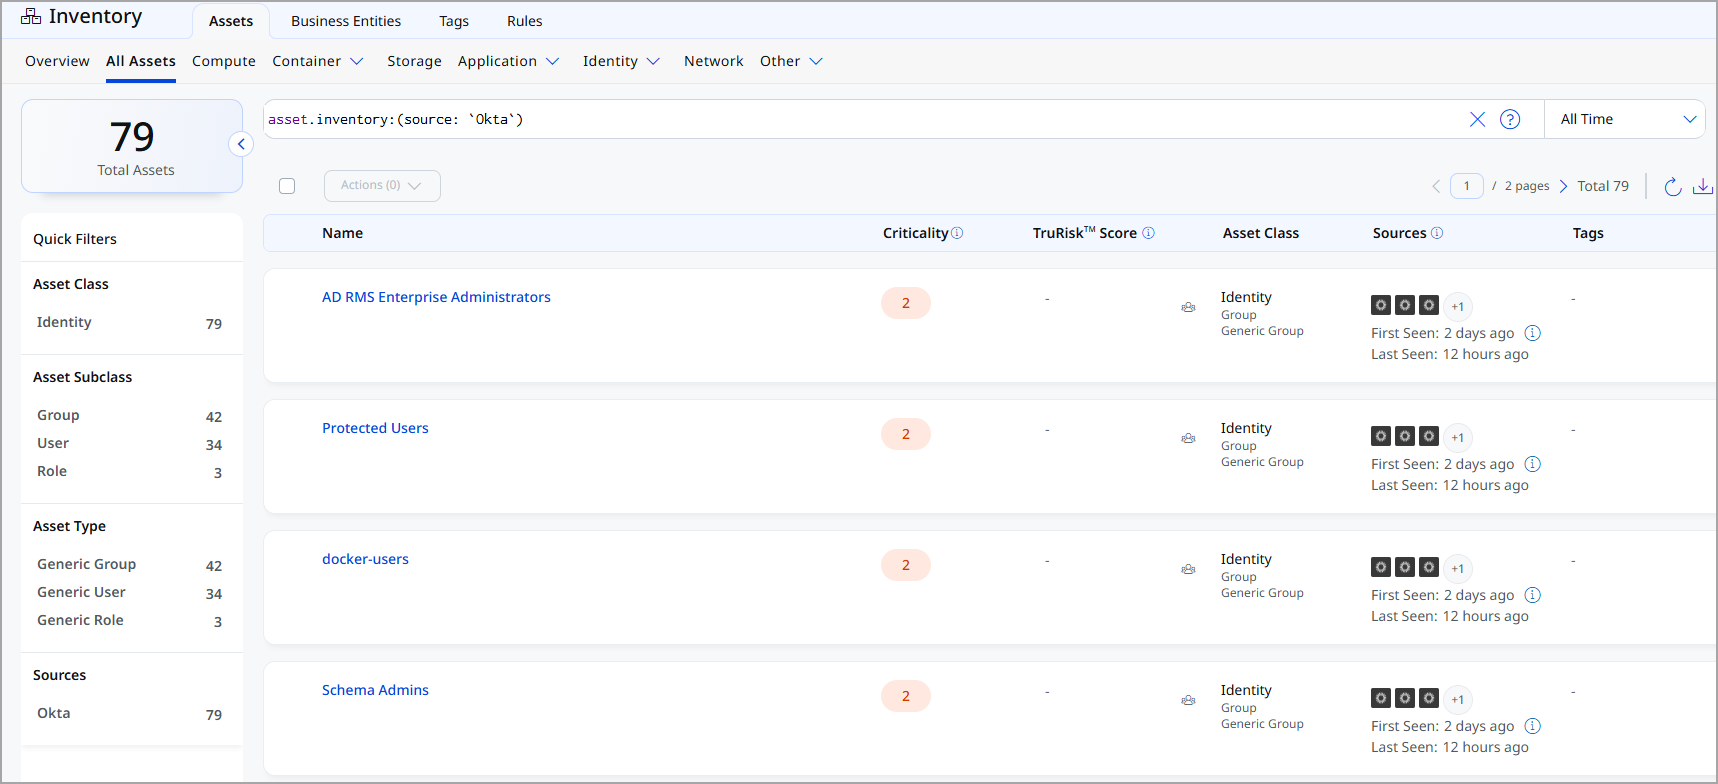Show +1 more sources for Protected Users
The width and height of the screenshot is (1718, 784).
[1458, 438]
